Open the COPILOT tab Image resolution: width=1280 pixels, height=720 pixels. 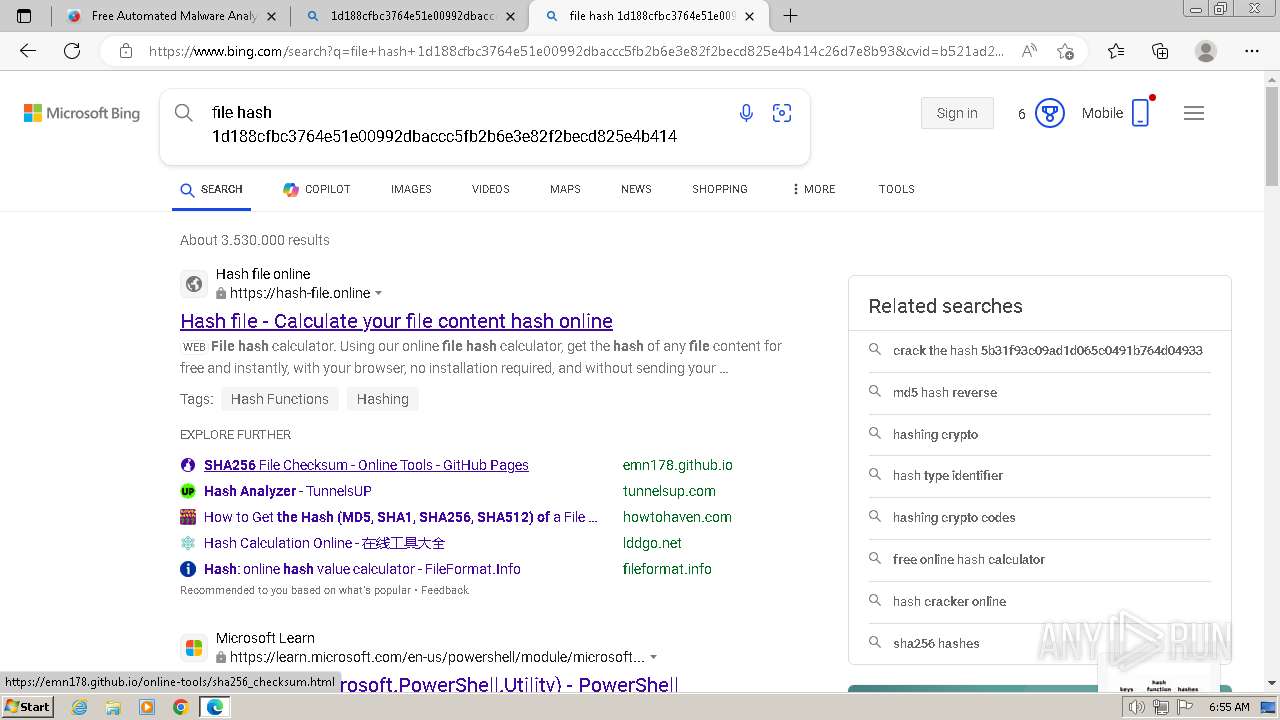point(317,189)
